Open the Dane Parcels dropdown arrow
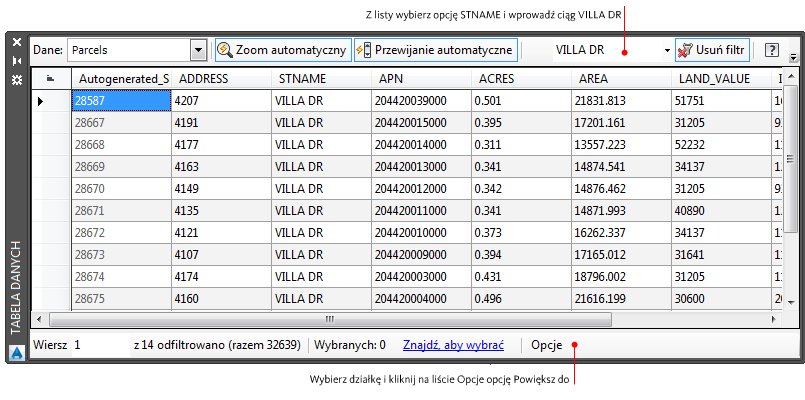This screenshot has width=805, height=400. point(198,50)
